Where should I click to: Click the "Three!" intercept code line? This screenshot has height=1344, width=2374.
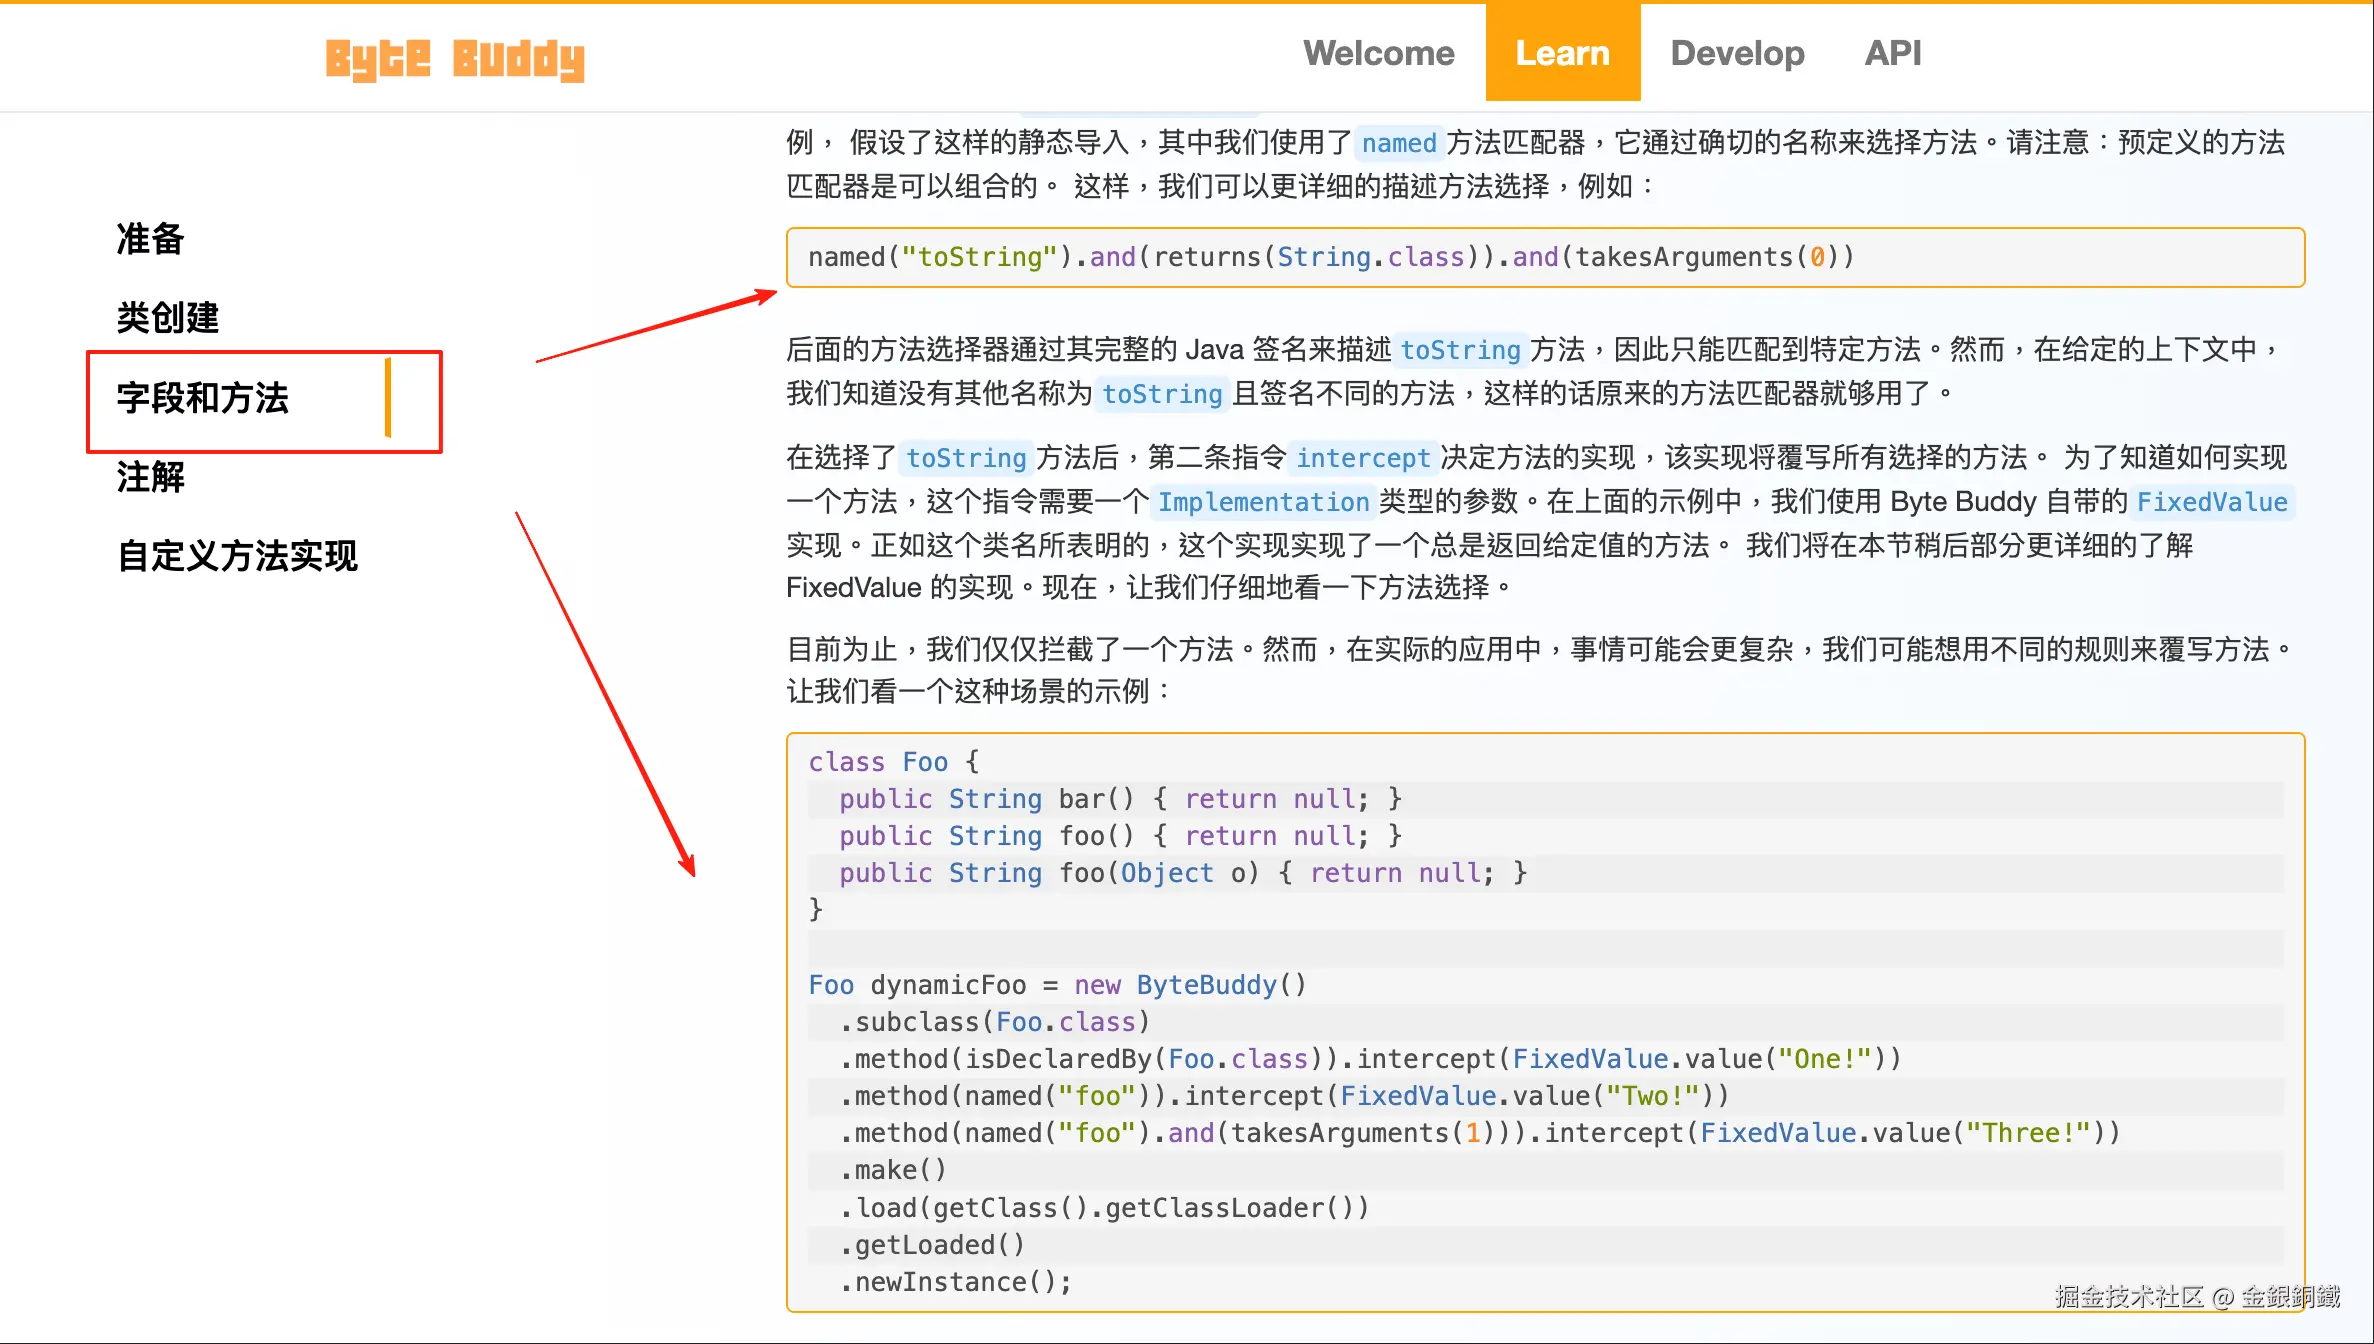coord(1478,1134)
